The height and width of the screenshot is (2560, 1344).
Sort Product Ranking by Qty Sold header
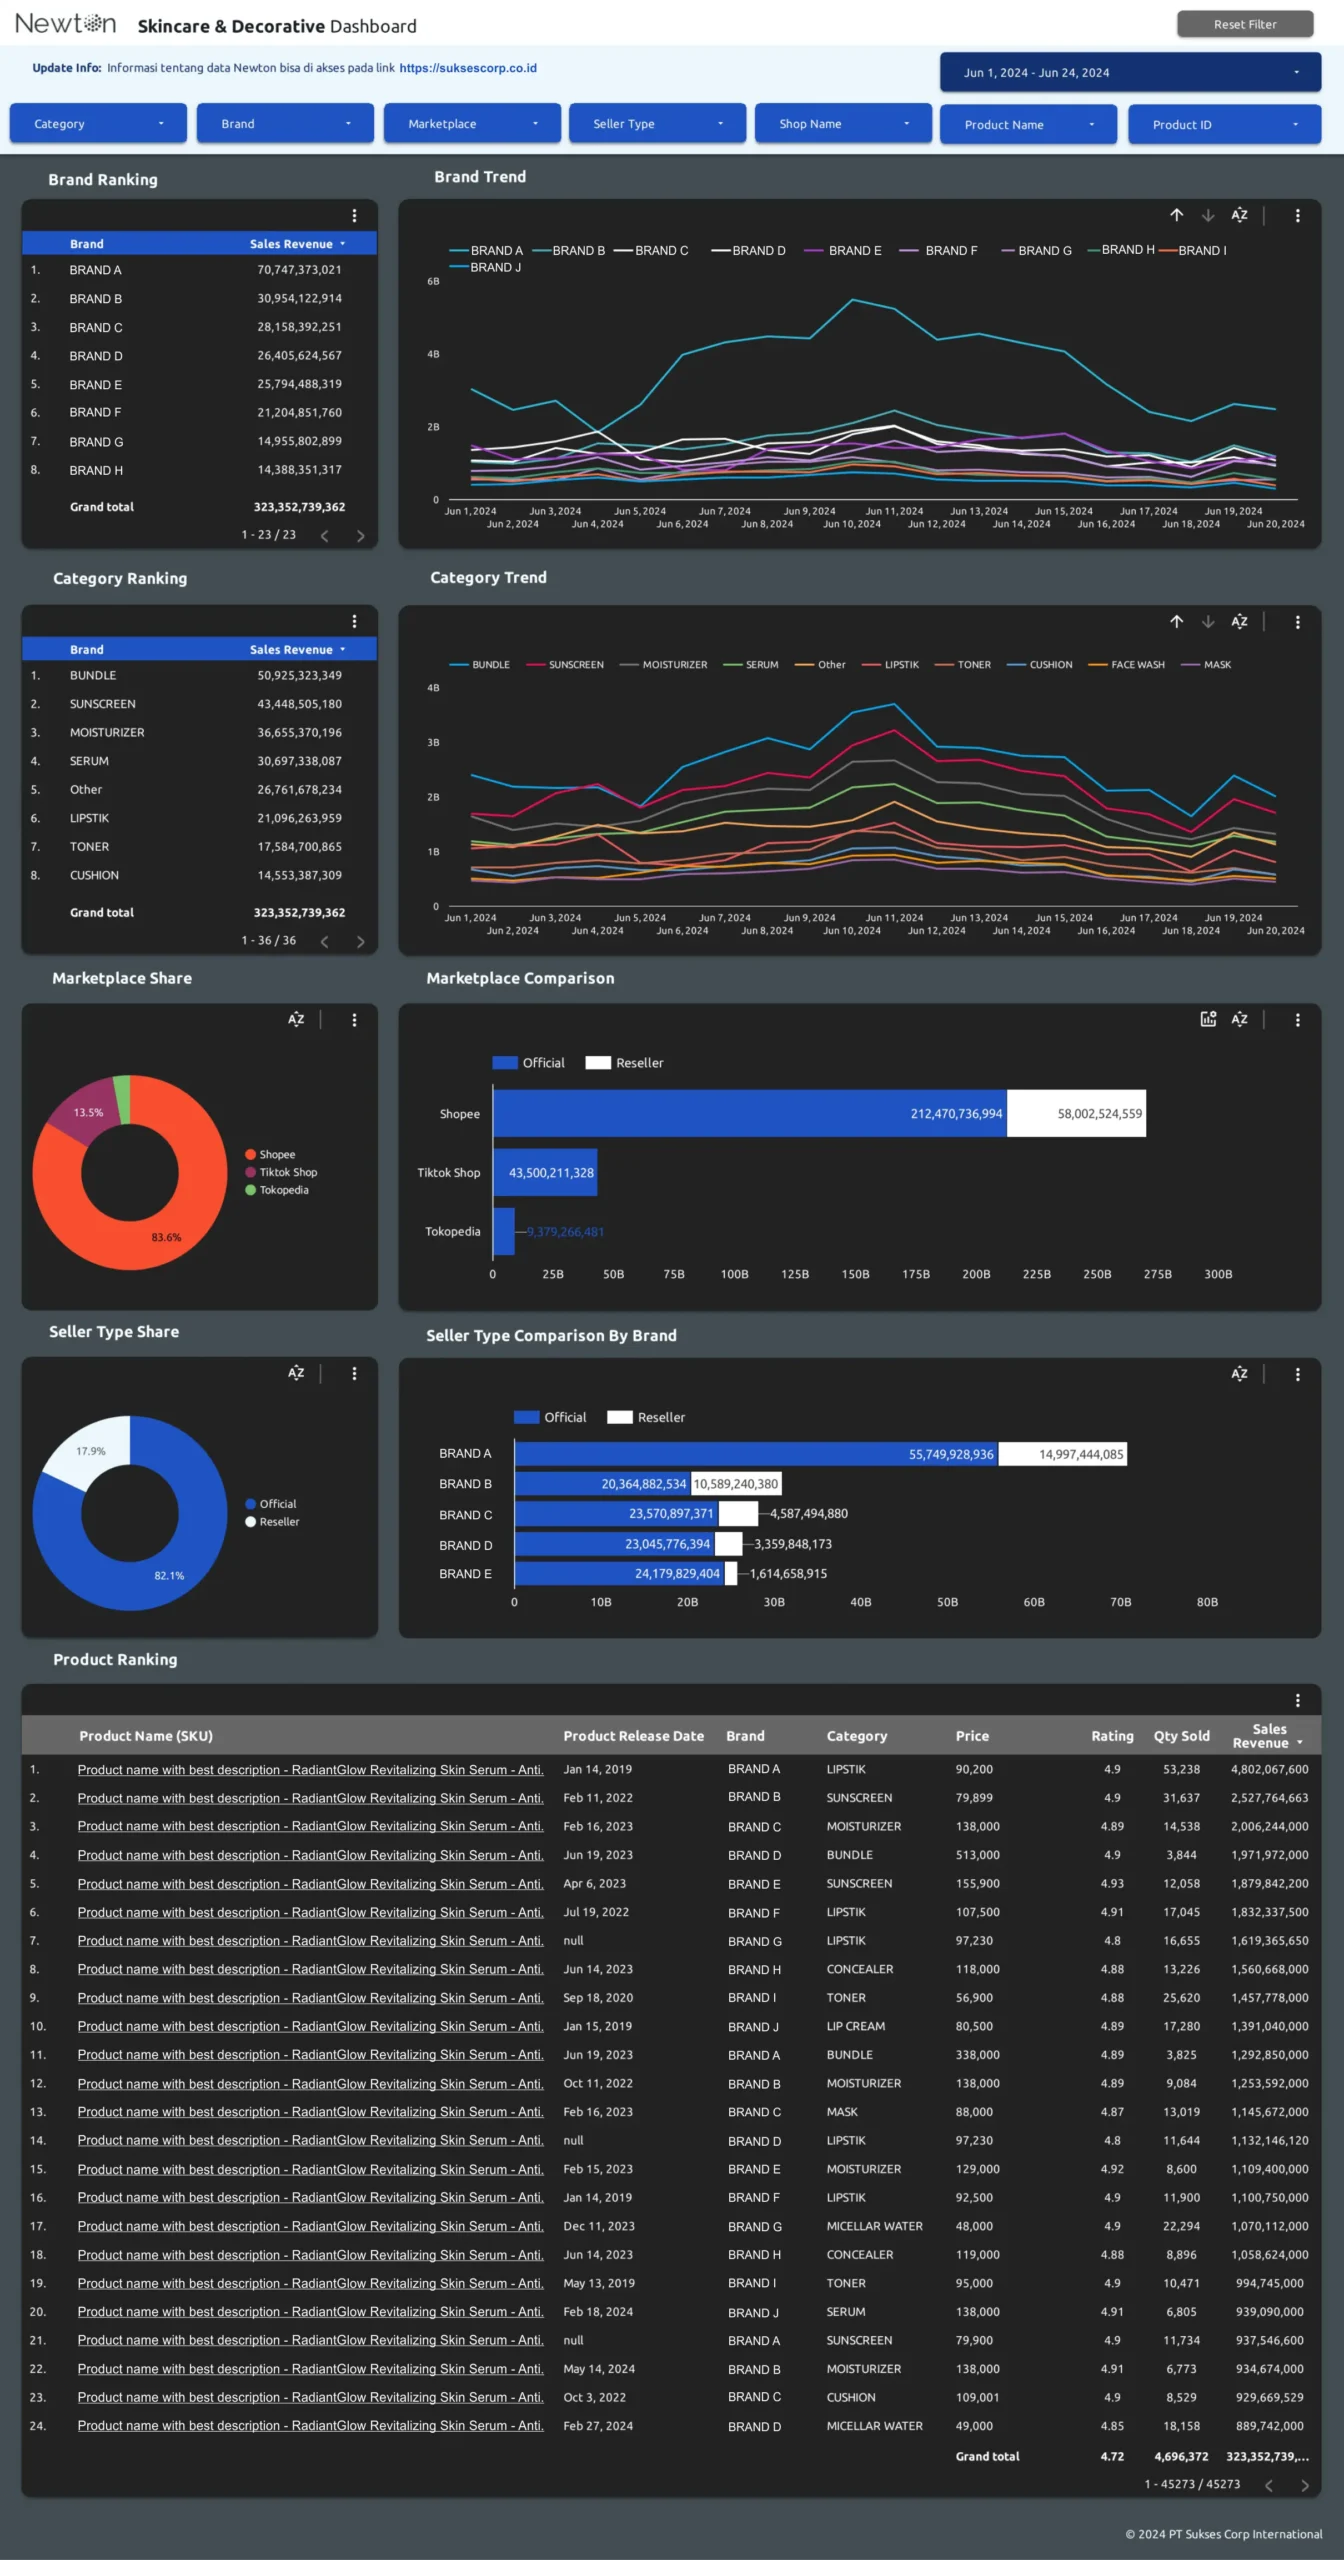pyautogui.click(x=1181, y=1736)
